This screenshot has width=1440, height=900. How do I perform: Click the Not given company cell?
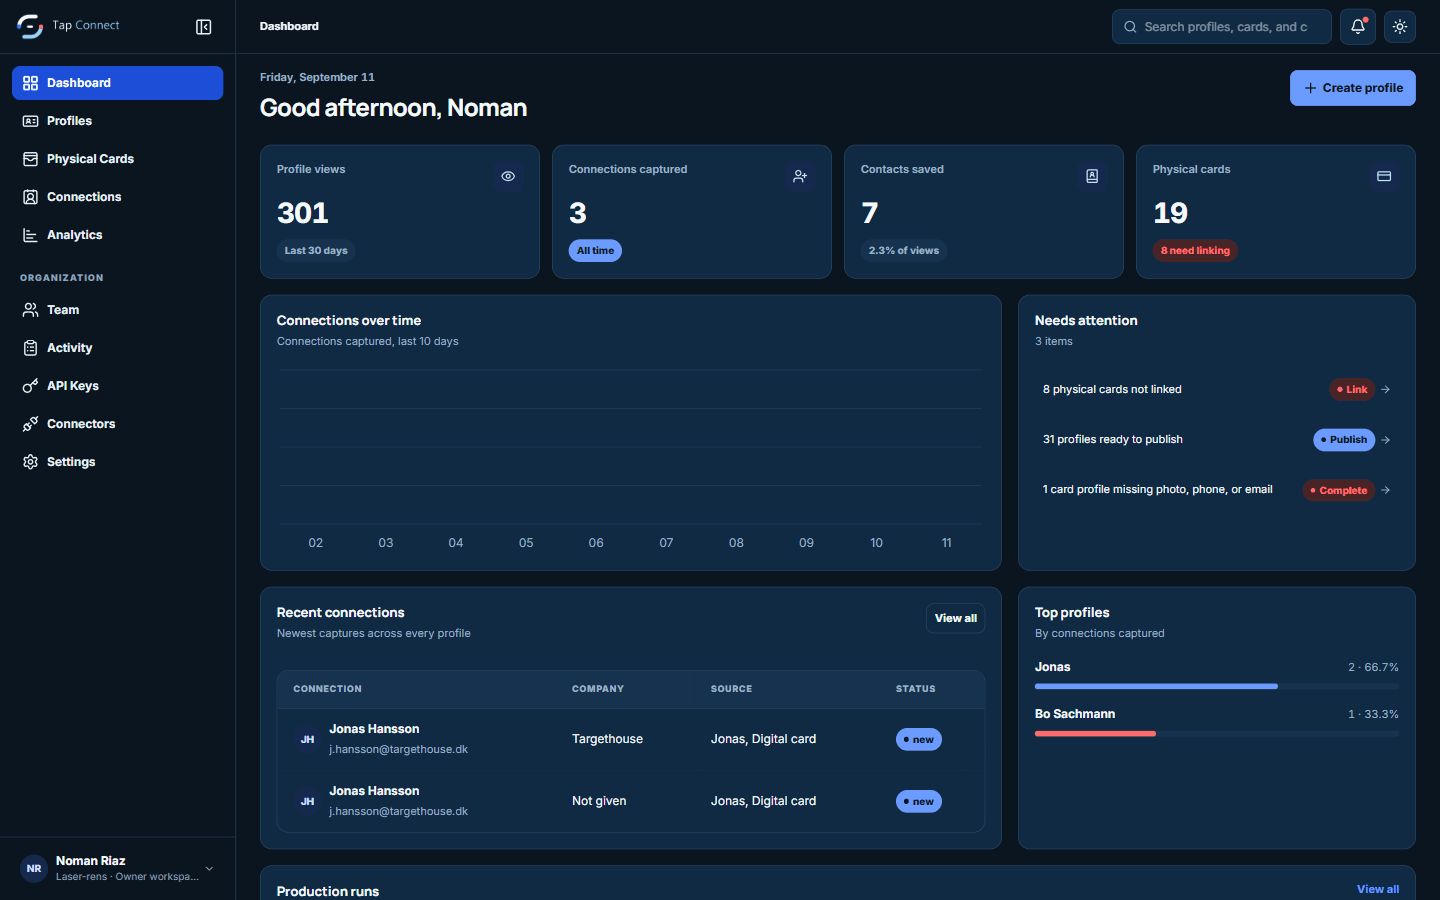pyautogui.click(x=599, y=801)
